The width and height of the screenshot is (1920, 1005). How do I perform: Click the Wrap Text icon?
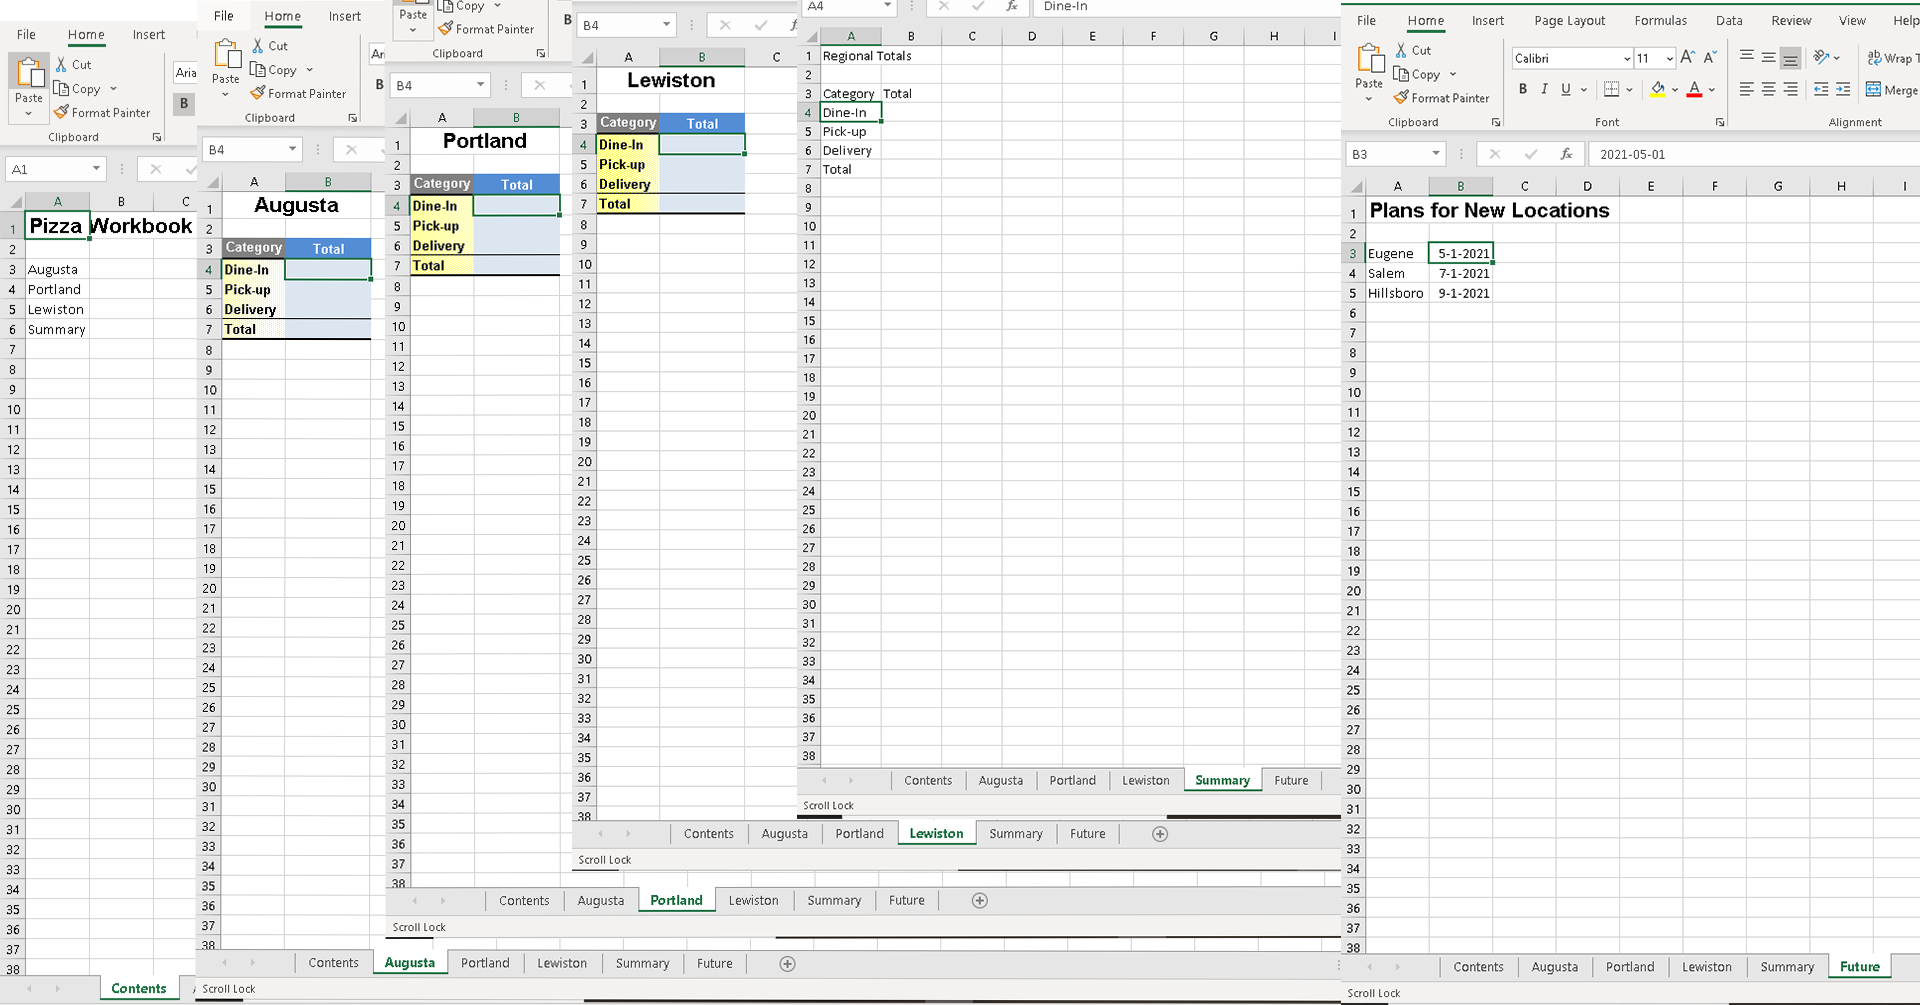click(1875, 58)
